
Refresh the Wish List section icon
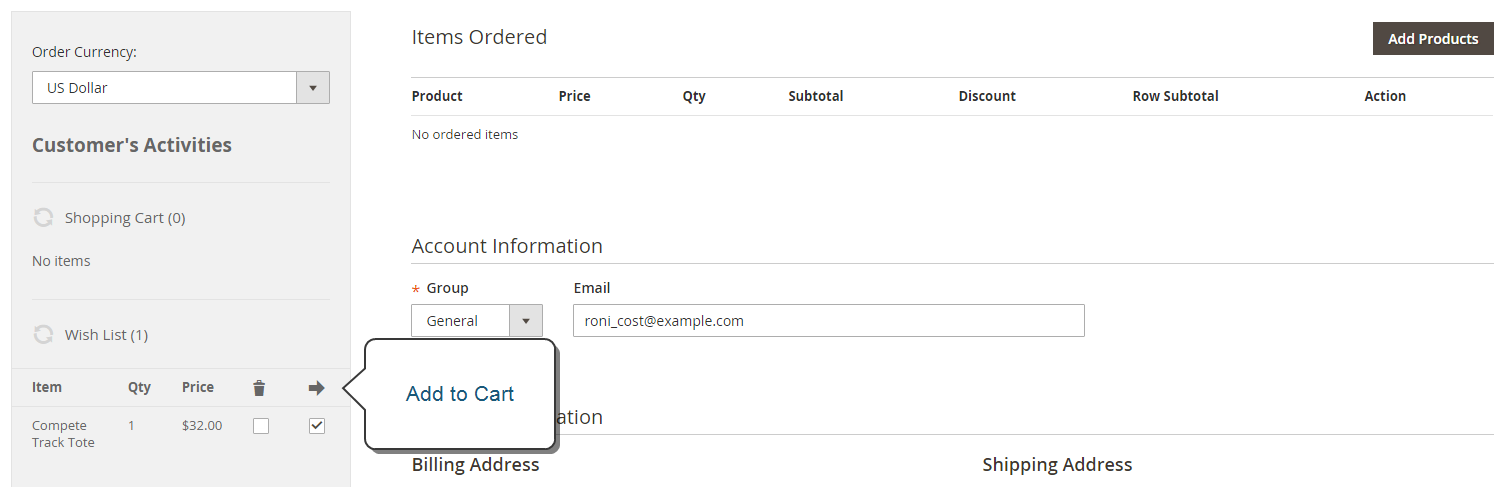pos(43,334)
